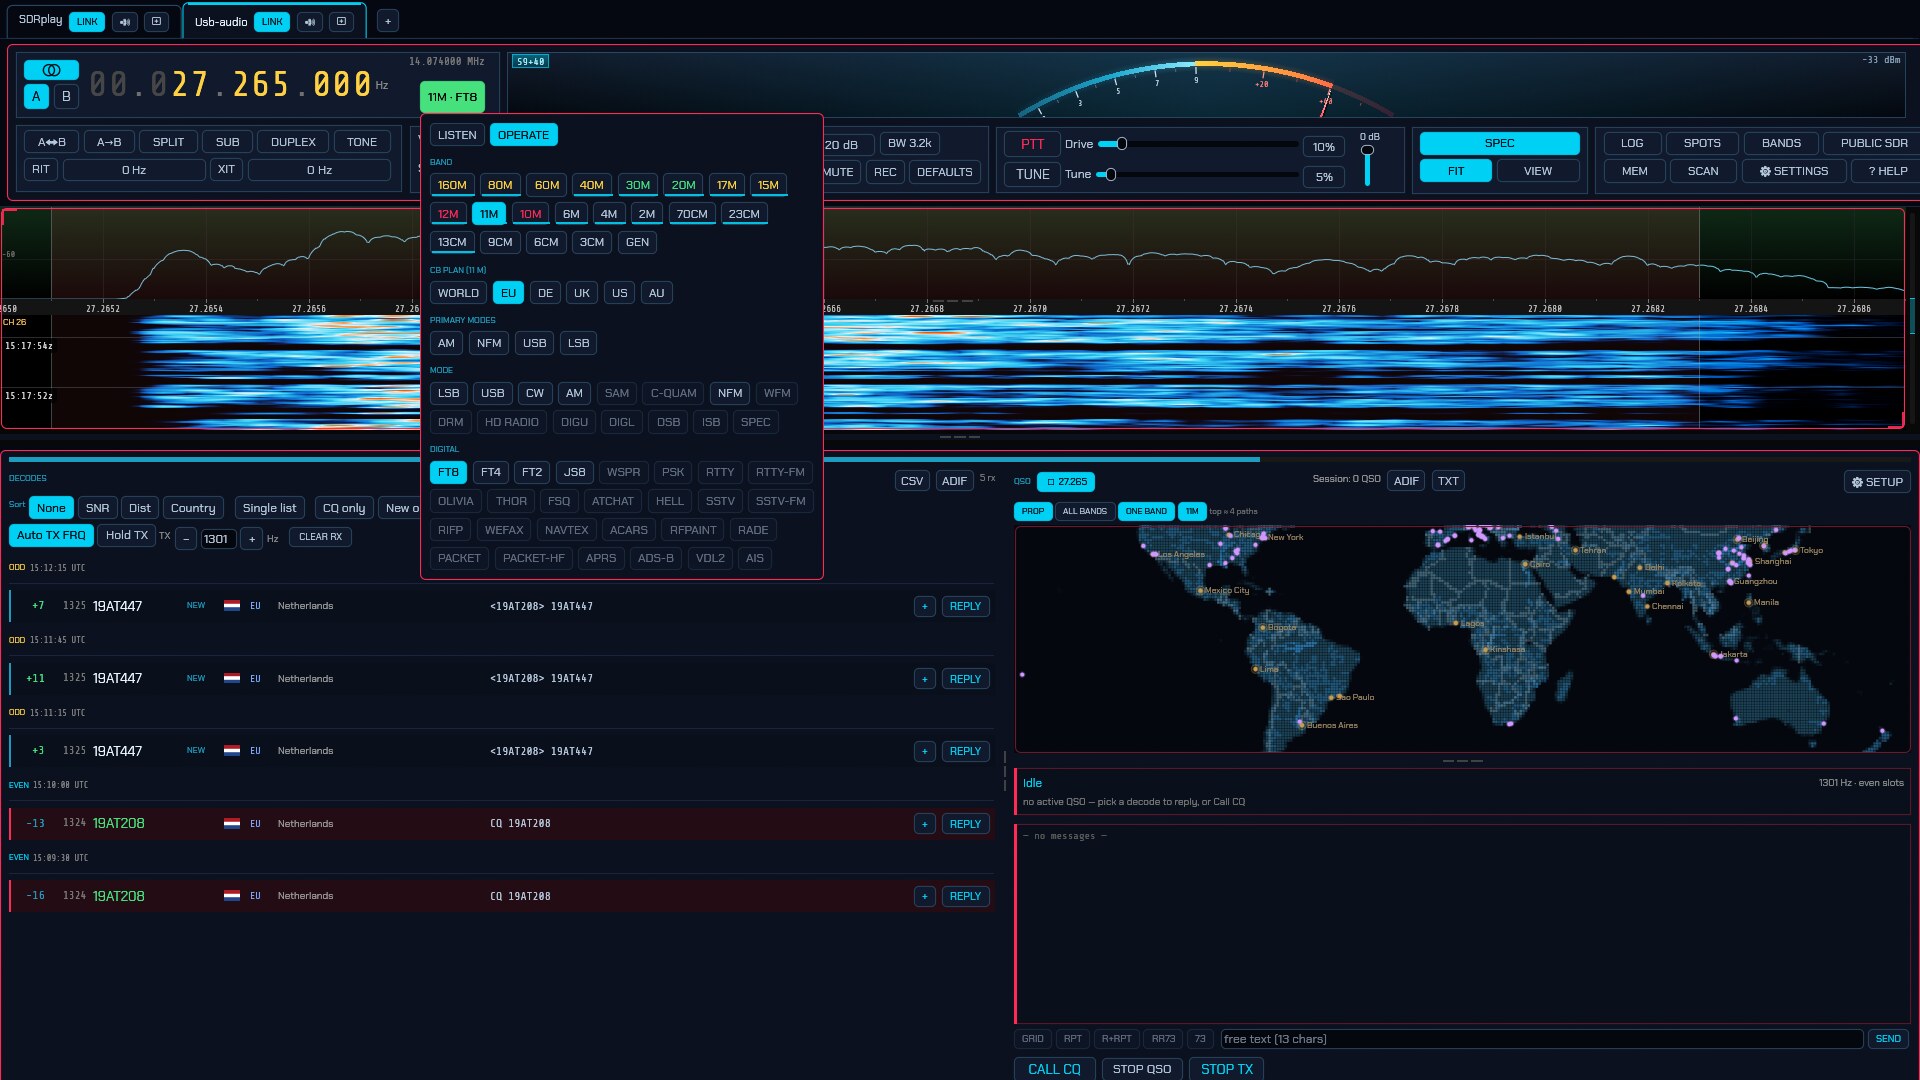Decrease TX frequency with the minus button
This screenshot has height=1080, width=1920.
pyautogui.click(x=186, y=539)
